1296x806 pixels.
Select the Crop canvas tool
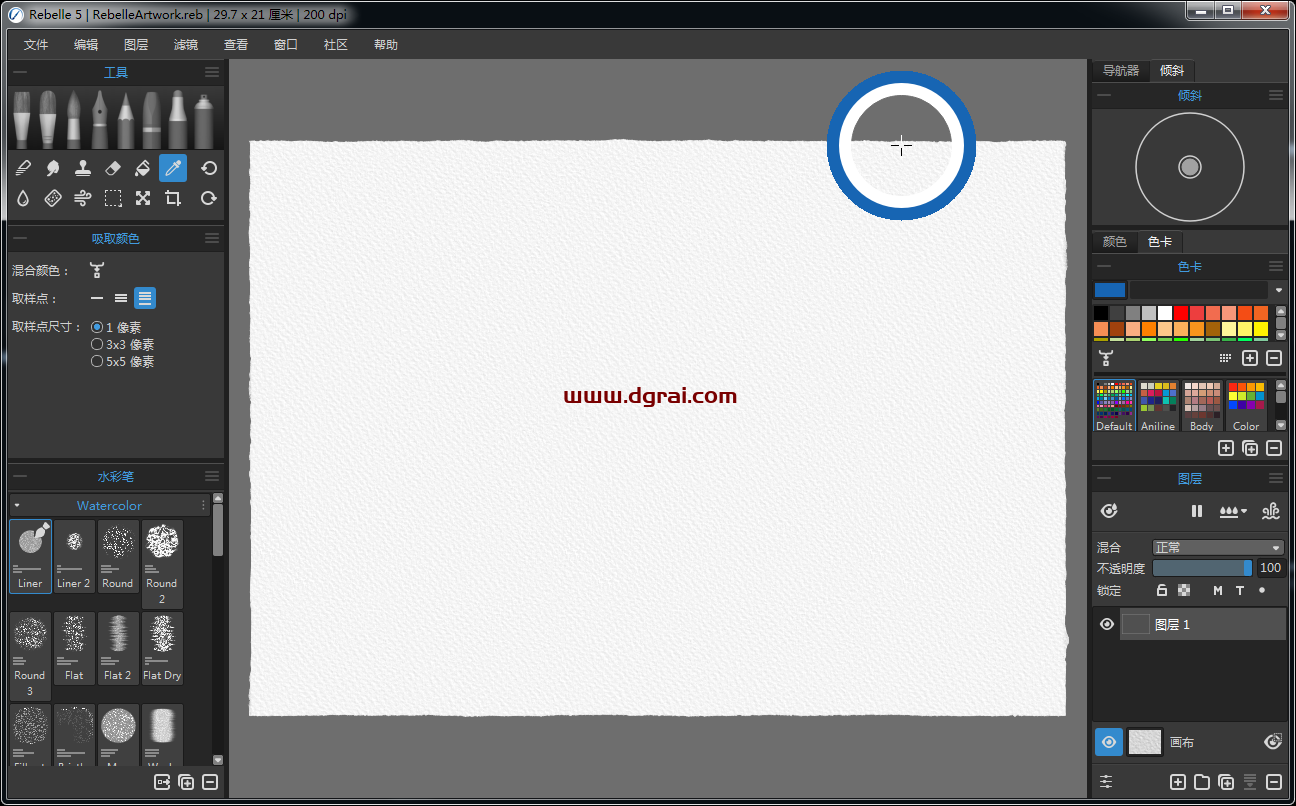[x=173, y=198]
